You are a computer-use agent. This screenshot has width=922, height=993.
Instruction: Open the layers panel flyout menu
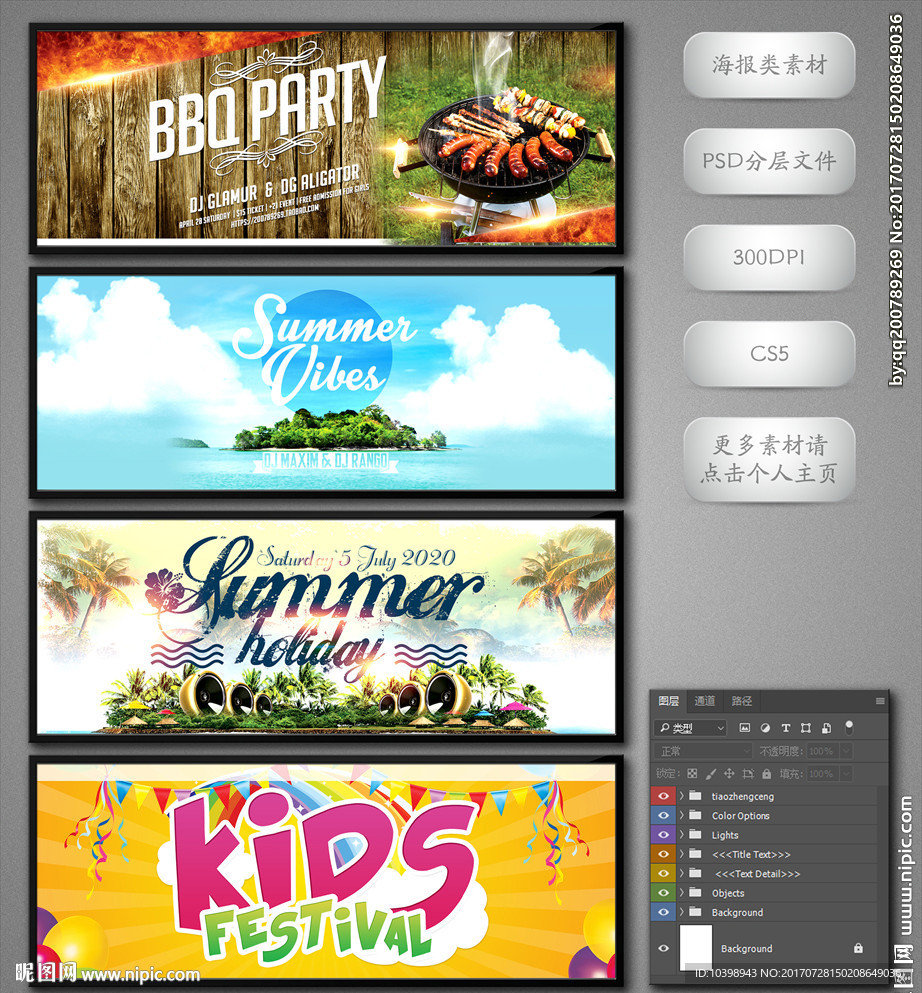pos(880,701)
